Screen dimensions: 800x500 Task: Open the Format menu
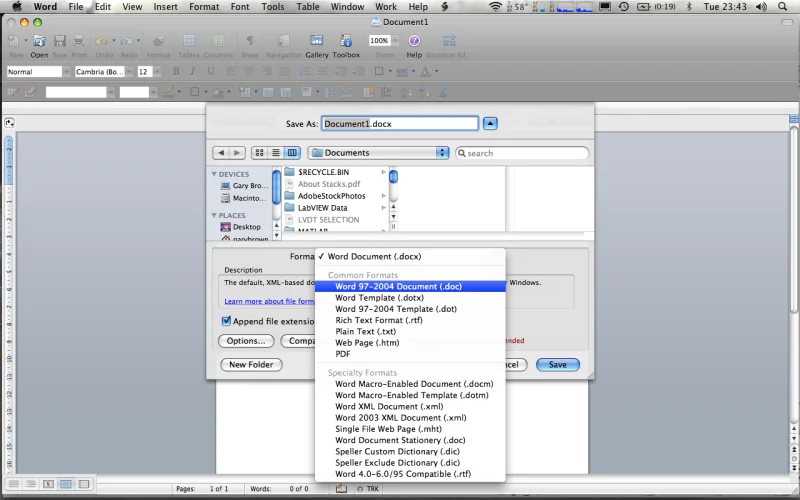coord(204,7)
